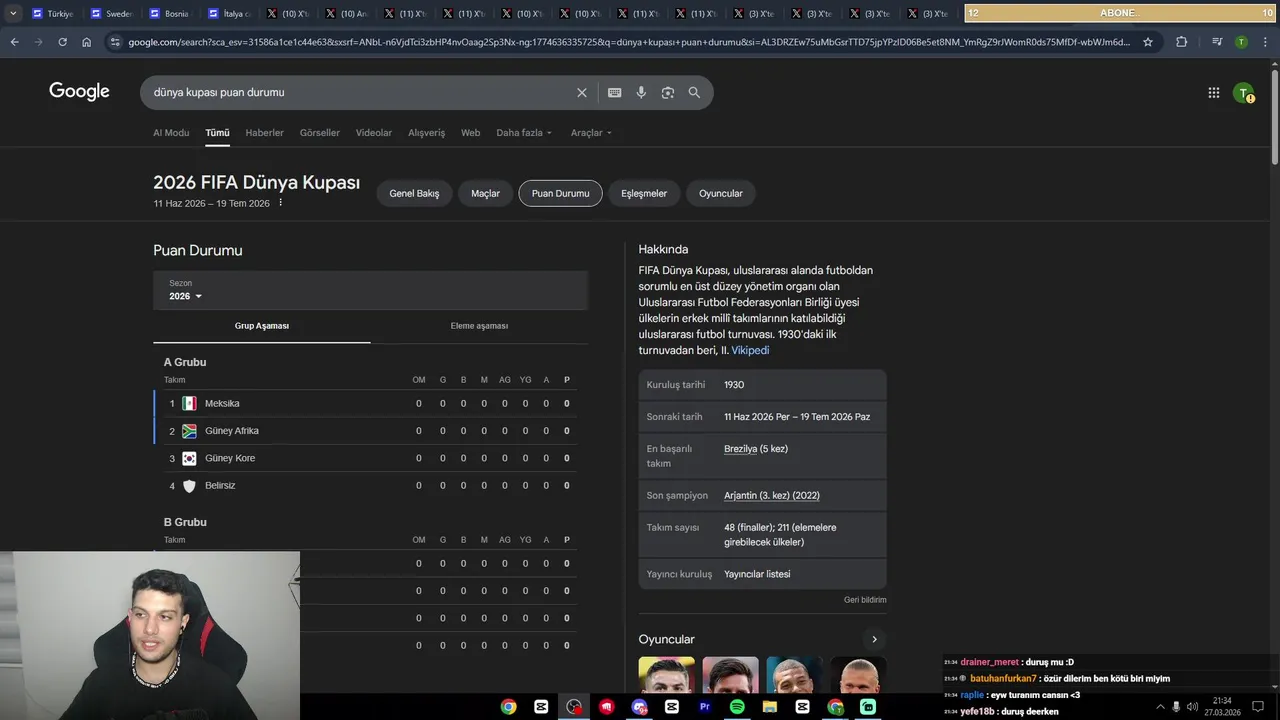Start voice search with the microphone icon
This screenshot has width=1280, height=720.
tap(641, 92)
